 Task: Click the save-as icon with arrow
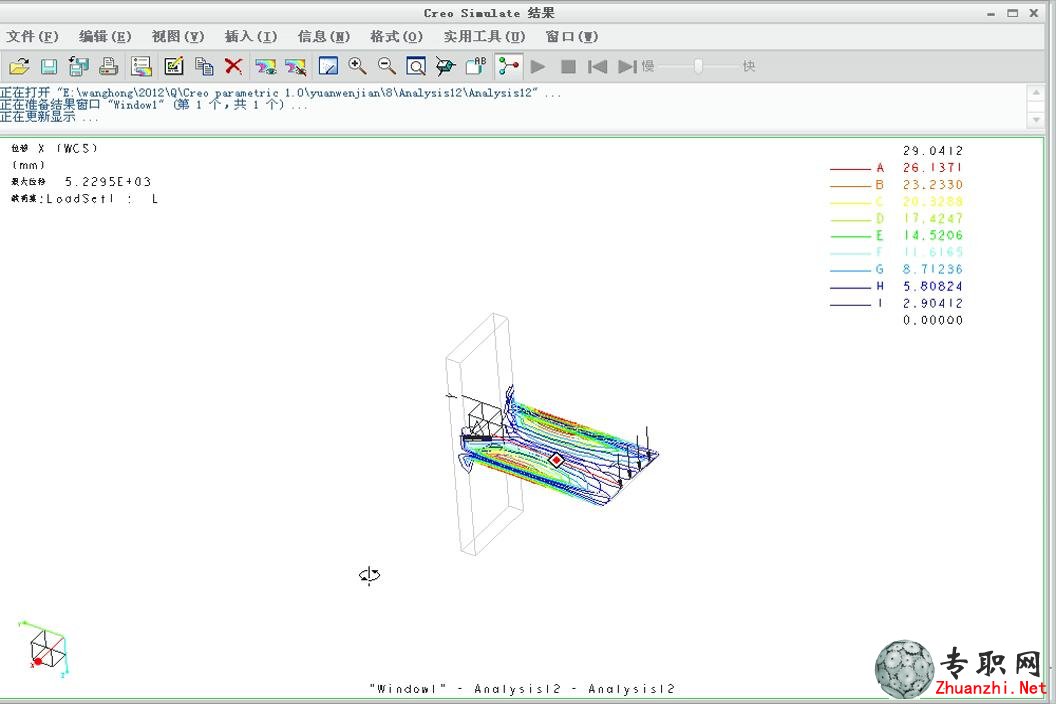pos(79,66)
